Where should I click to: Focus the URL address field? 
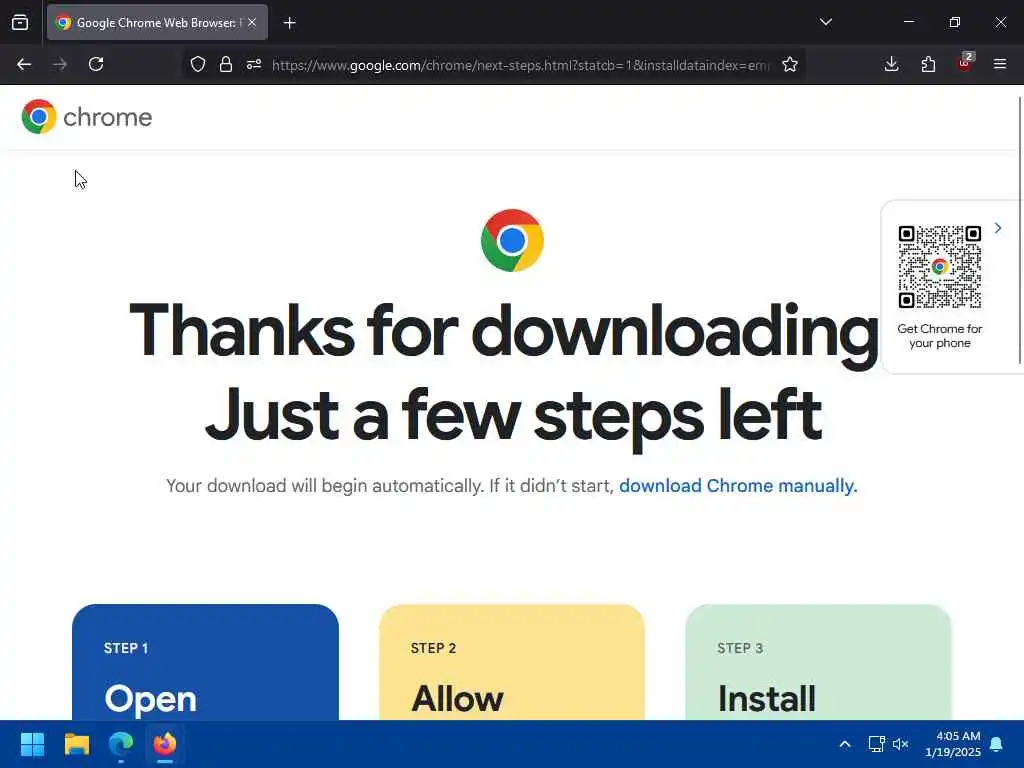pyautogui.click(x=520, y=65)
